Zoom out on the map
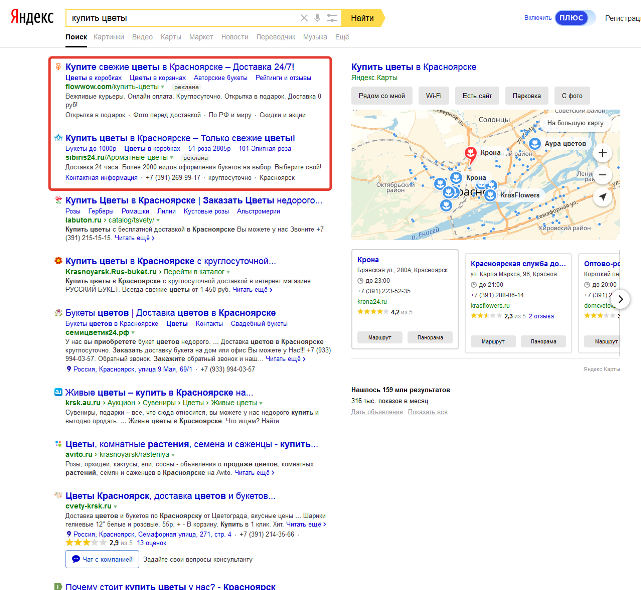 [x=602, y=174]
